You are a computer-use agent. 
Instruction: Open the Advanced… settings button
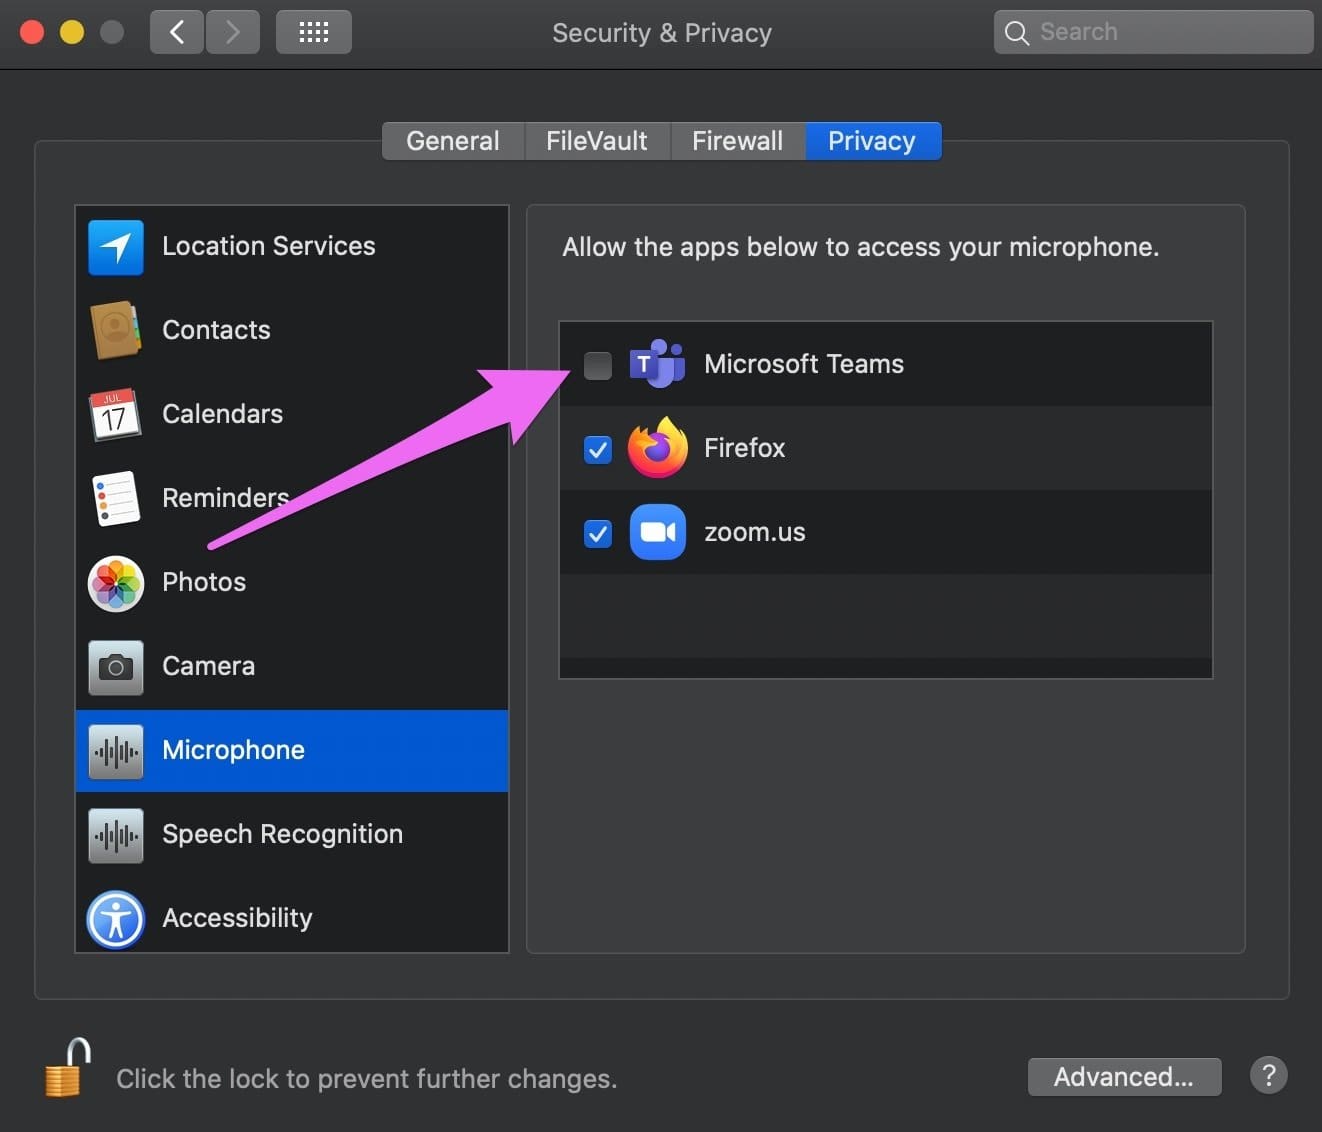pyautogui.click(x=1124, y=1077)
